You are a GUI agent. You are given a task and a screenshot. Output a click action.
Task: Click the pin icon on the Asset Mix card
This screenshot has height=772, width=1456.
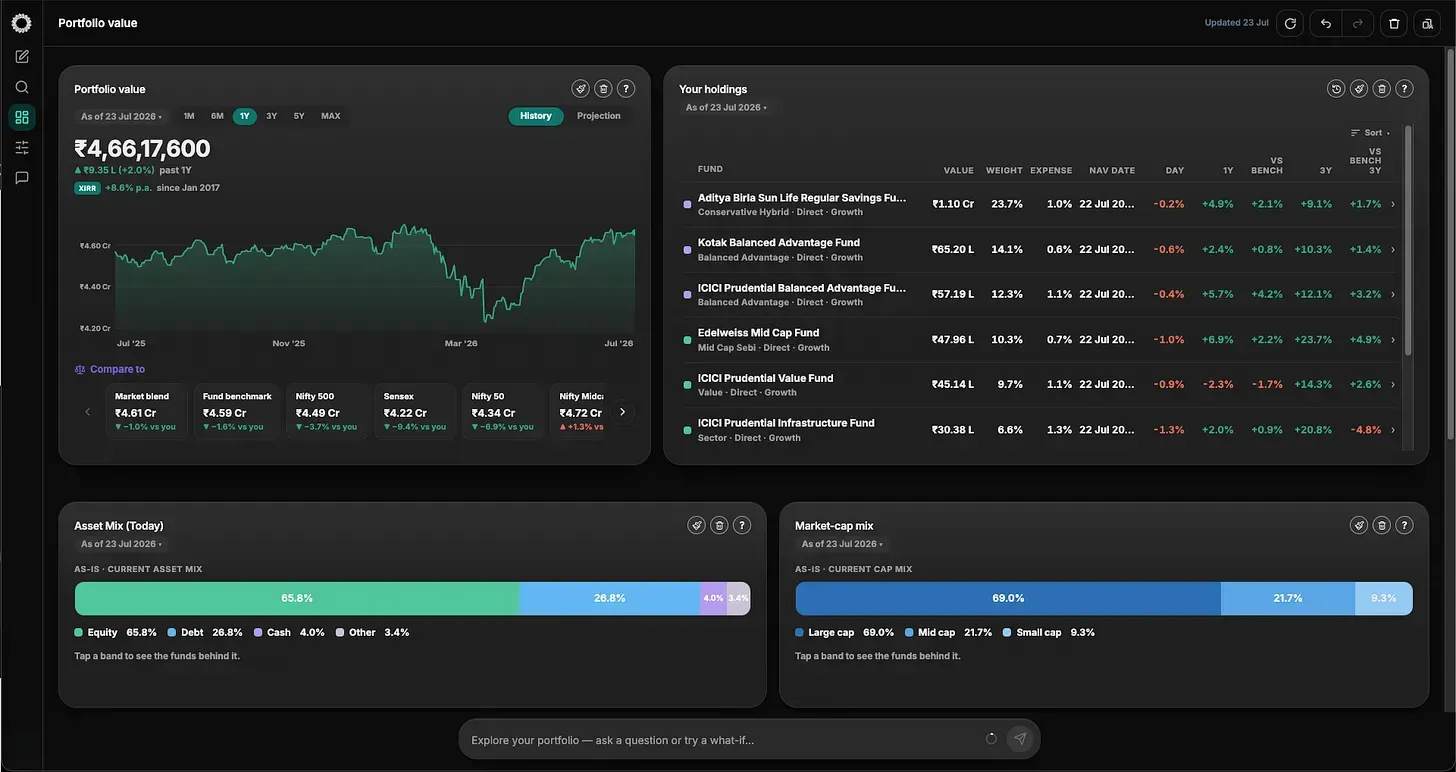pos(696,525)
